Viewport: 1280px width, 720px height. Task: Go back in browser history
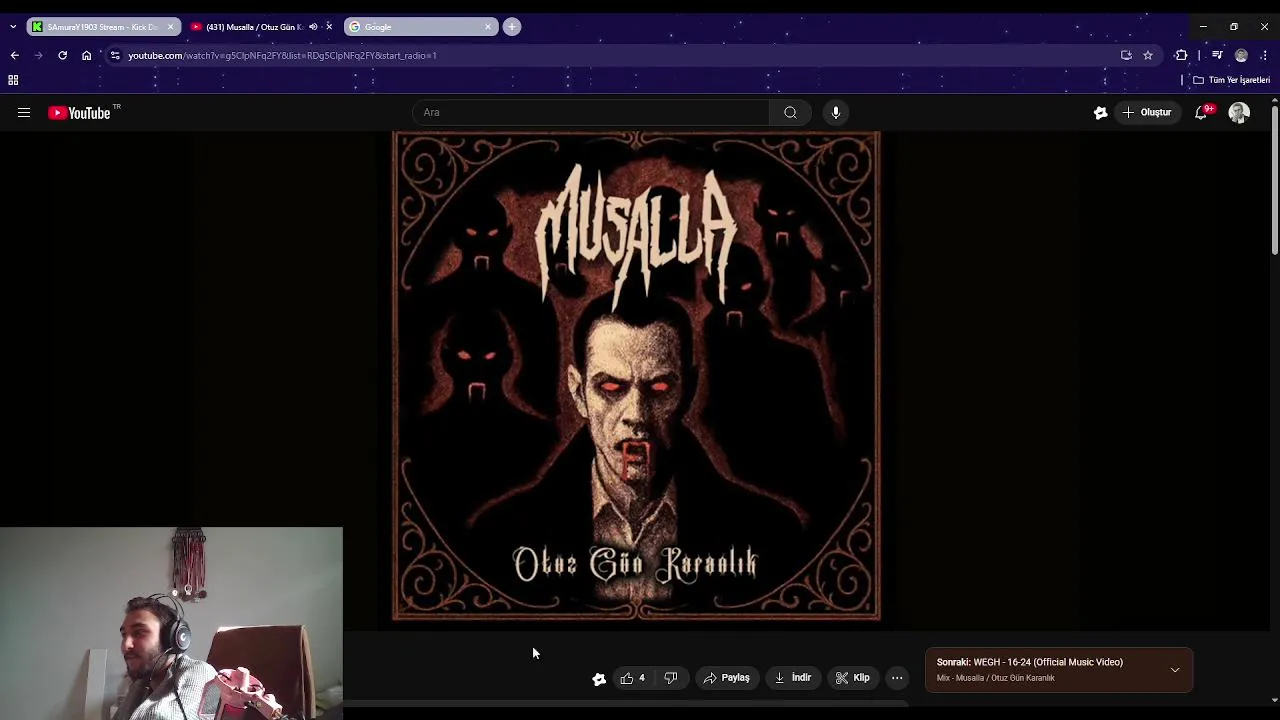click(x=14, y=55)
